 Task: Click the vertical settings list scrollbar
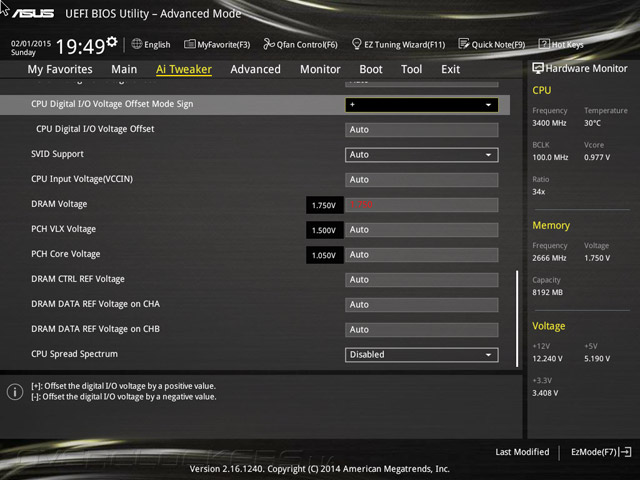pyautogui.click(x=517, y=318)
